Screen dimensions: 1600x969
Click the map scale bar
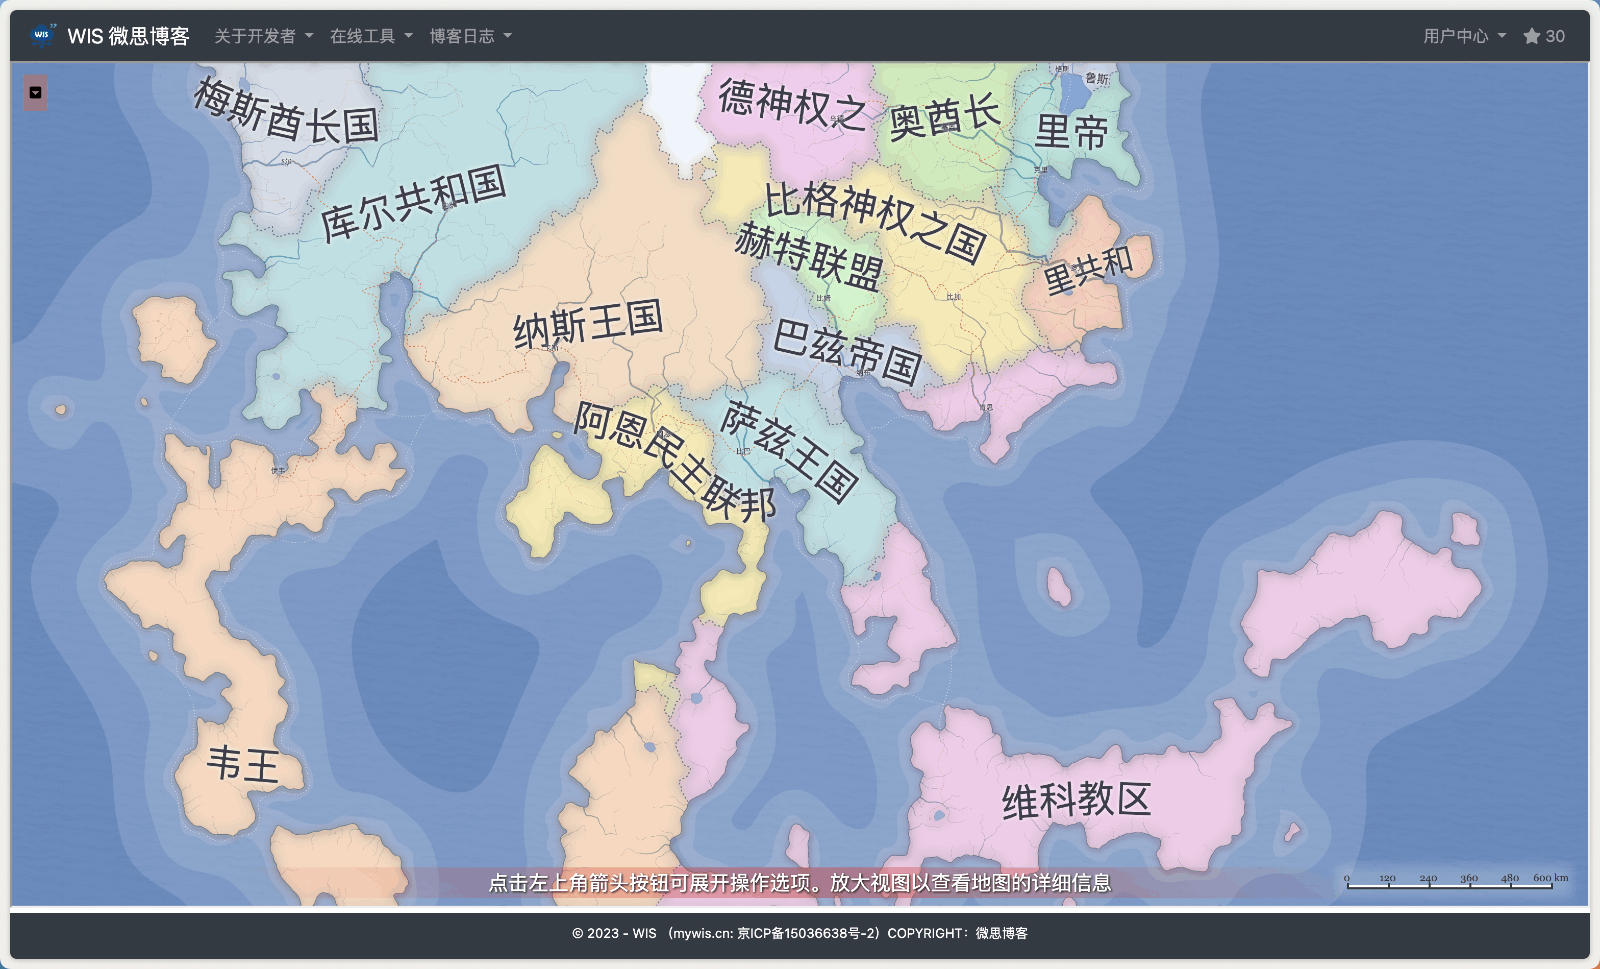[1456, 881]
